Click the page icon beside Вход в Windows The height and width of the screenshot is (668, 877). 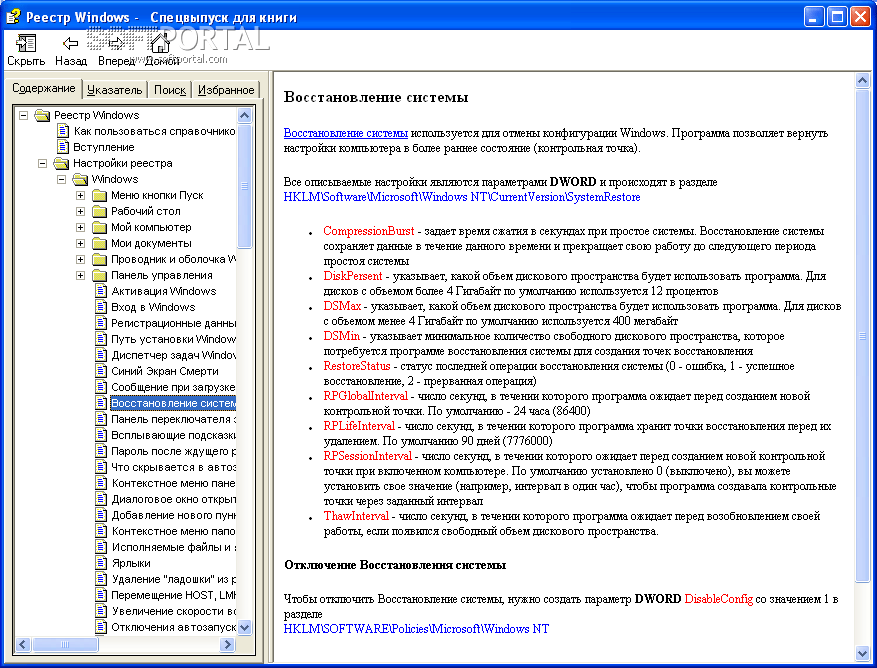[x=101, y=307]
